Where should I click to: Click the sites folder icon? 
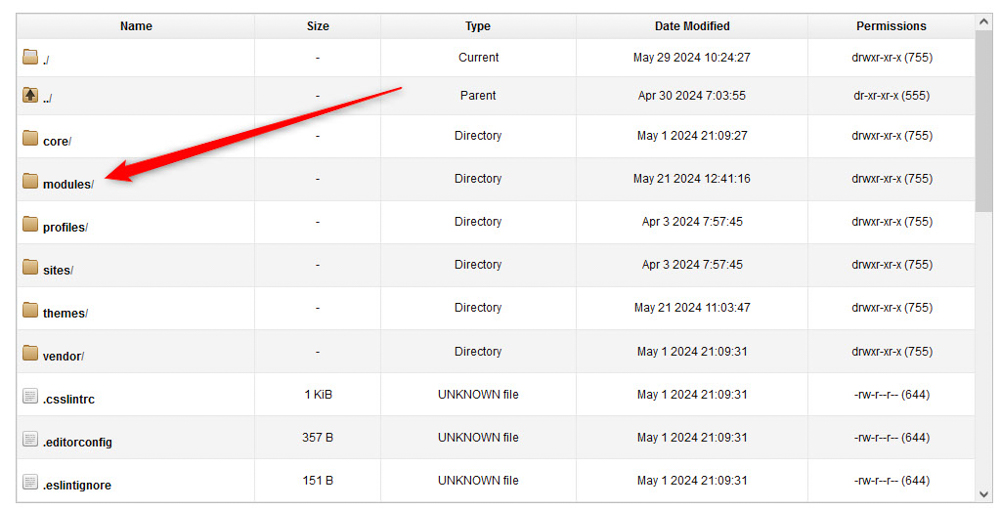click(30, 266)
